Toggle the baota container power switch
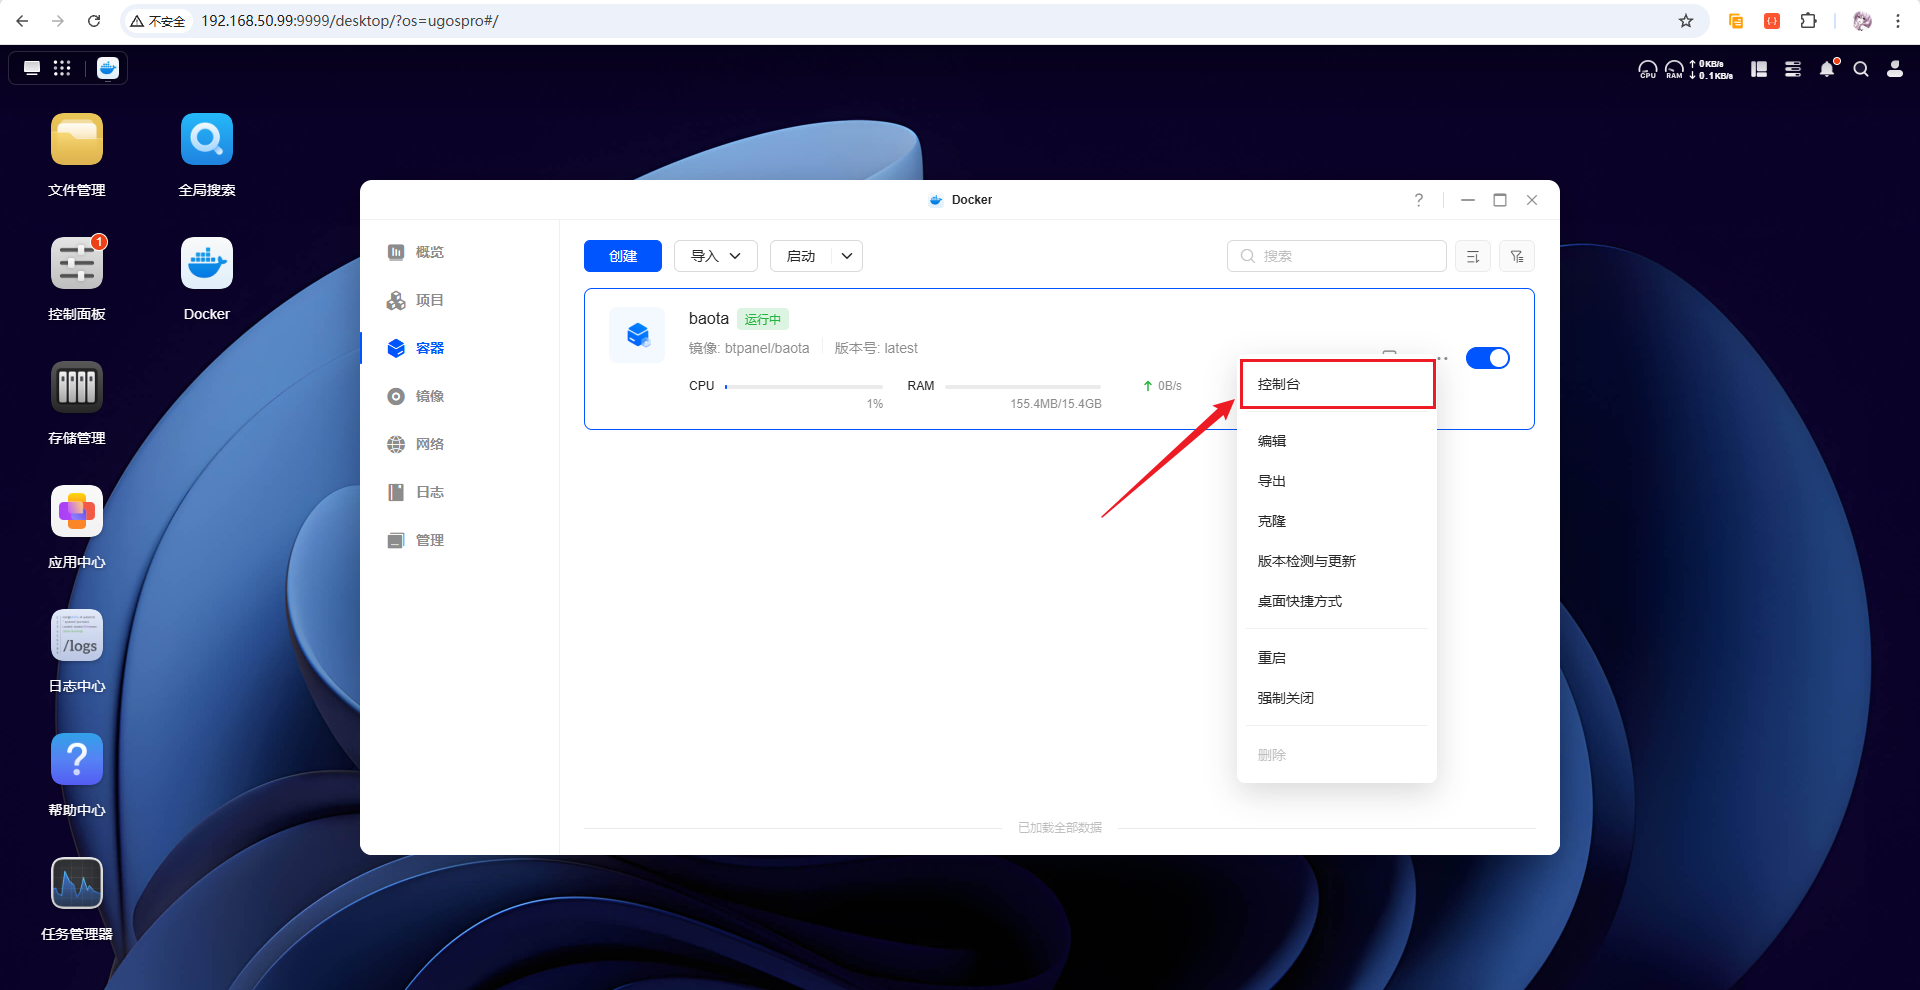 [1487, 358]
